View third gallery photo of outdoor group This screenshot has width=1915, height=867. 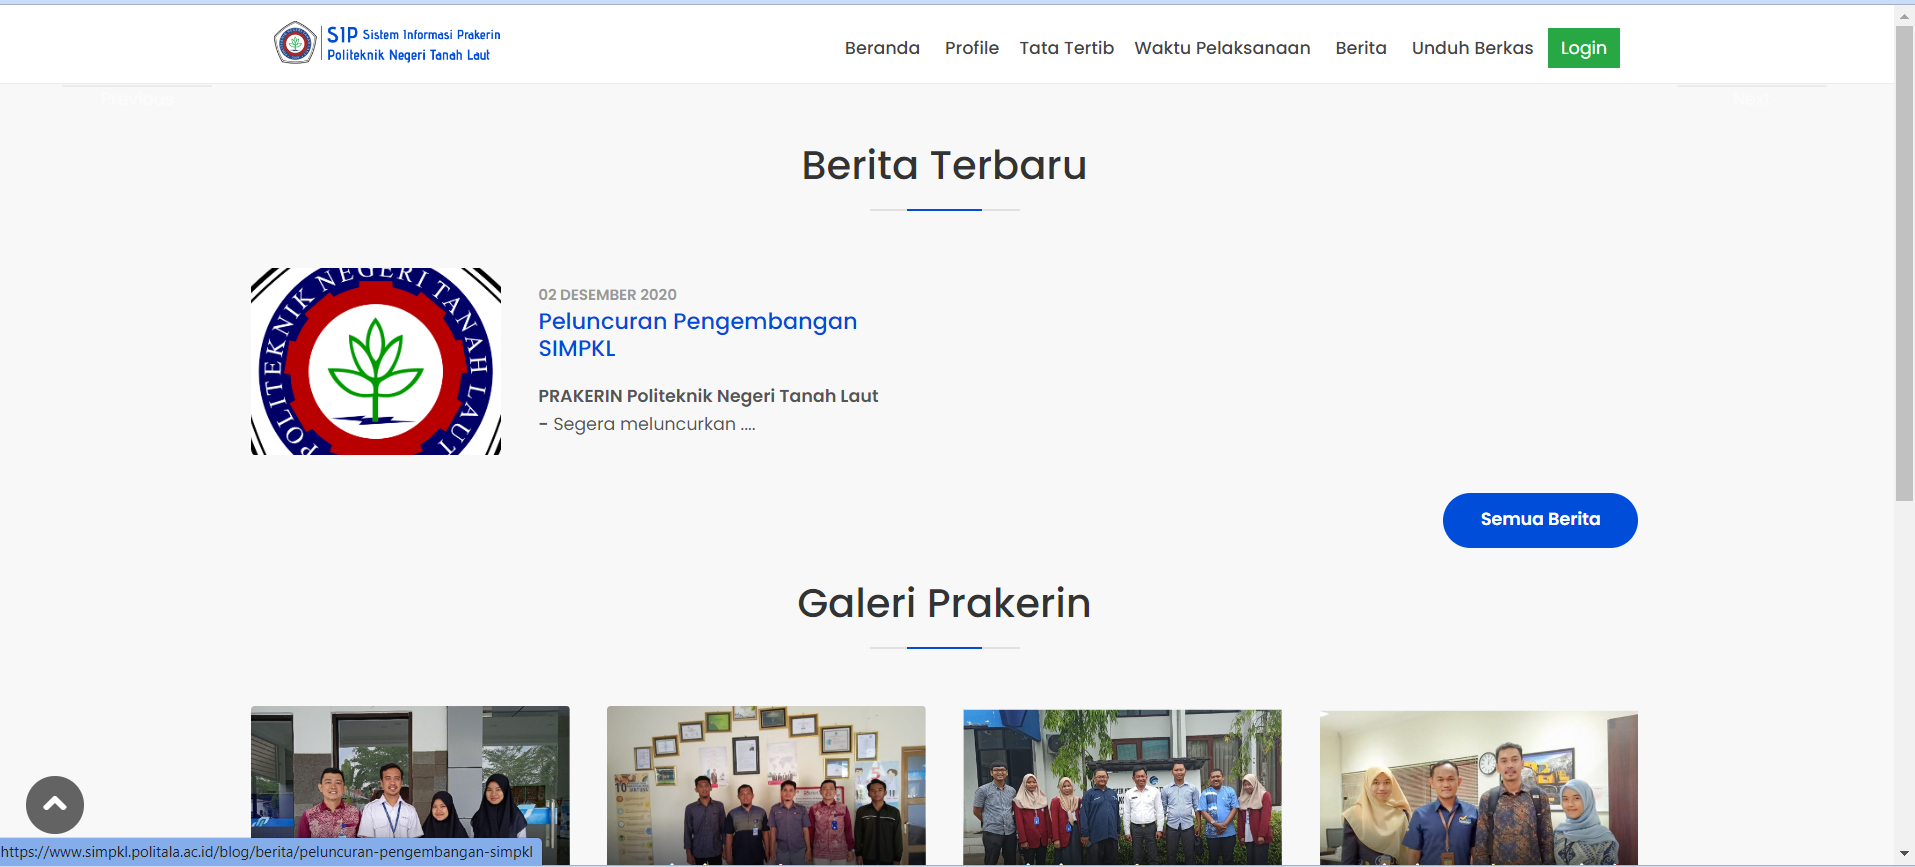1122,785
